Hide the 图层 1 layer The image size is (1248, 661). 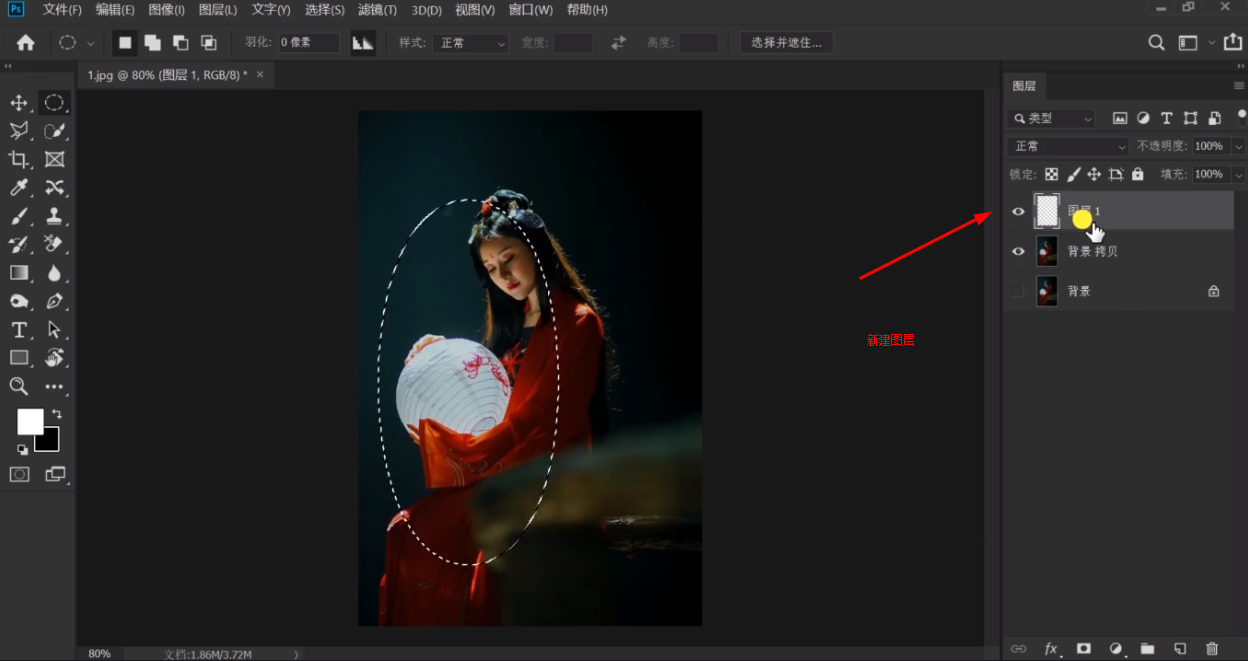pos(1018,211)
